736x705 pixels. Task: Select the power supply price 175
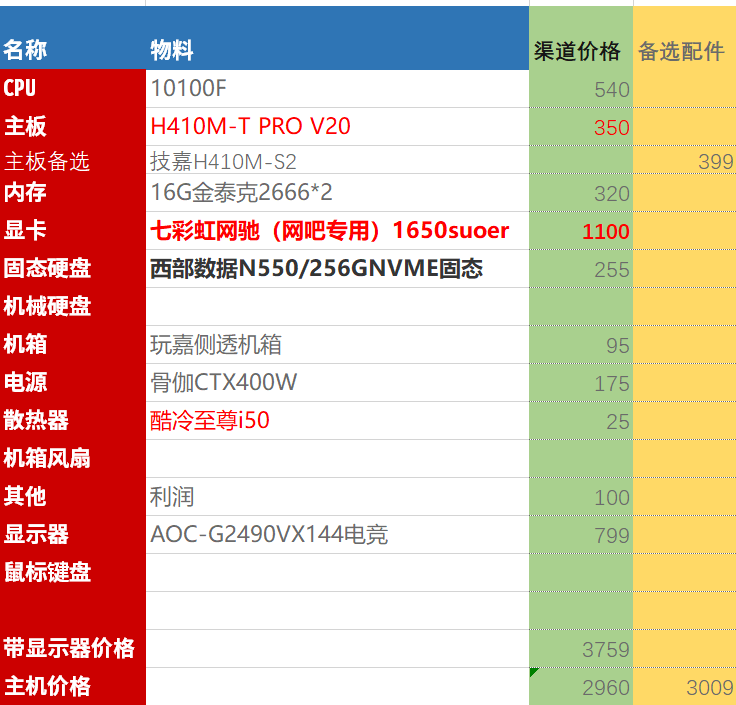(x=581, y=383)
